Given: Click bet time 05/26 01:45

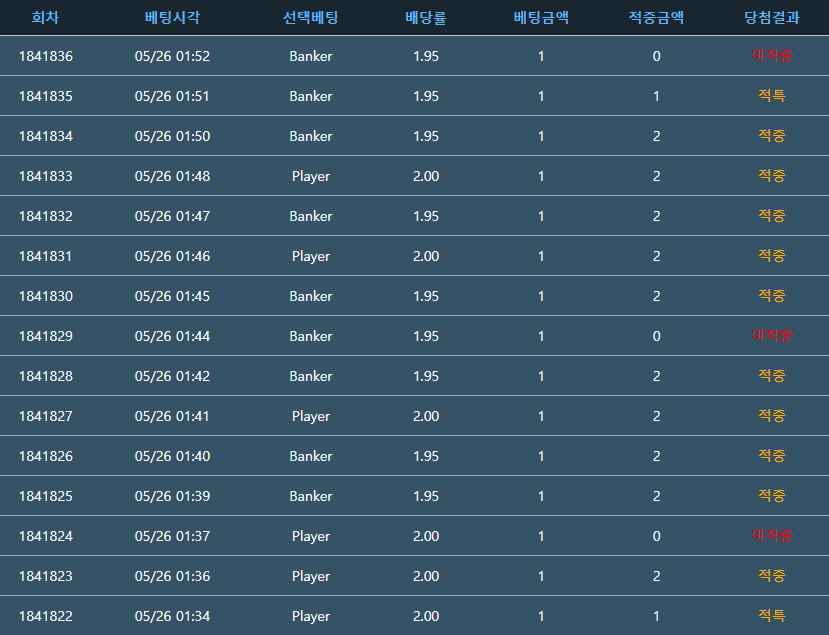Looking at the screenshot, I should pos(172,296).
